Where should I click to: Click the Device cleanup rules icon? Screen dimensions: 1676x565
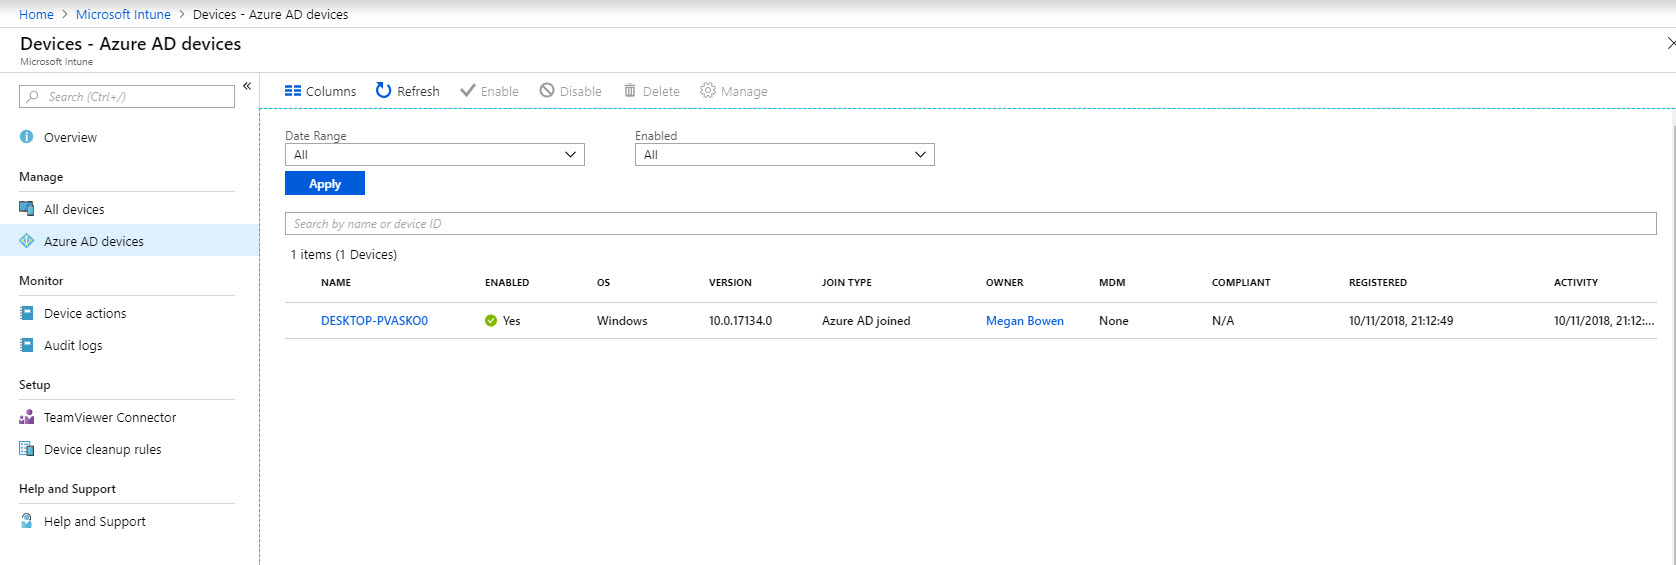(27, 449)
